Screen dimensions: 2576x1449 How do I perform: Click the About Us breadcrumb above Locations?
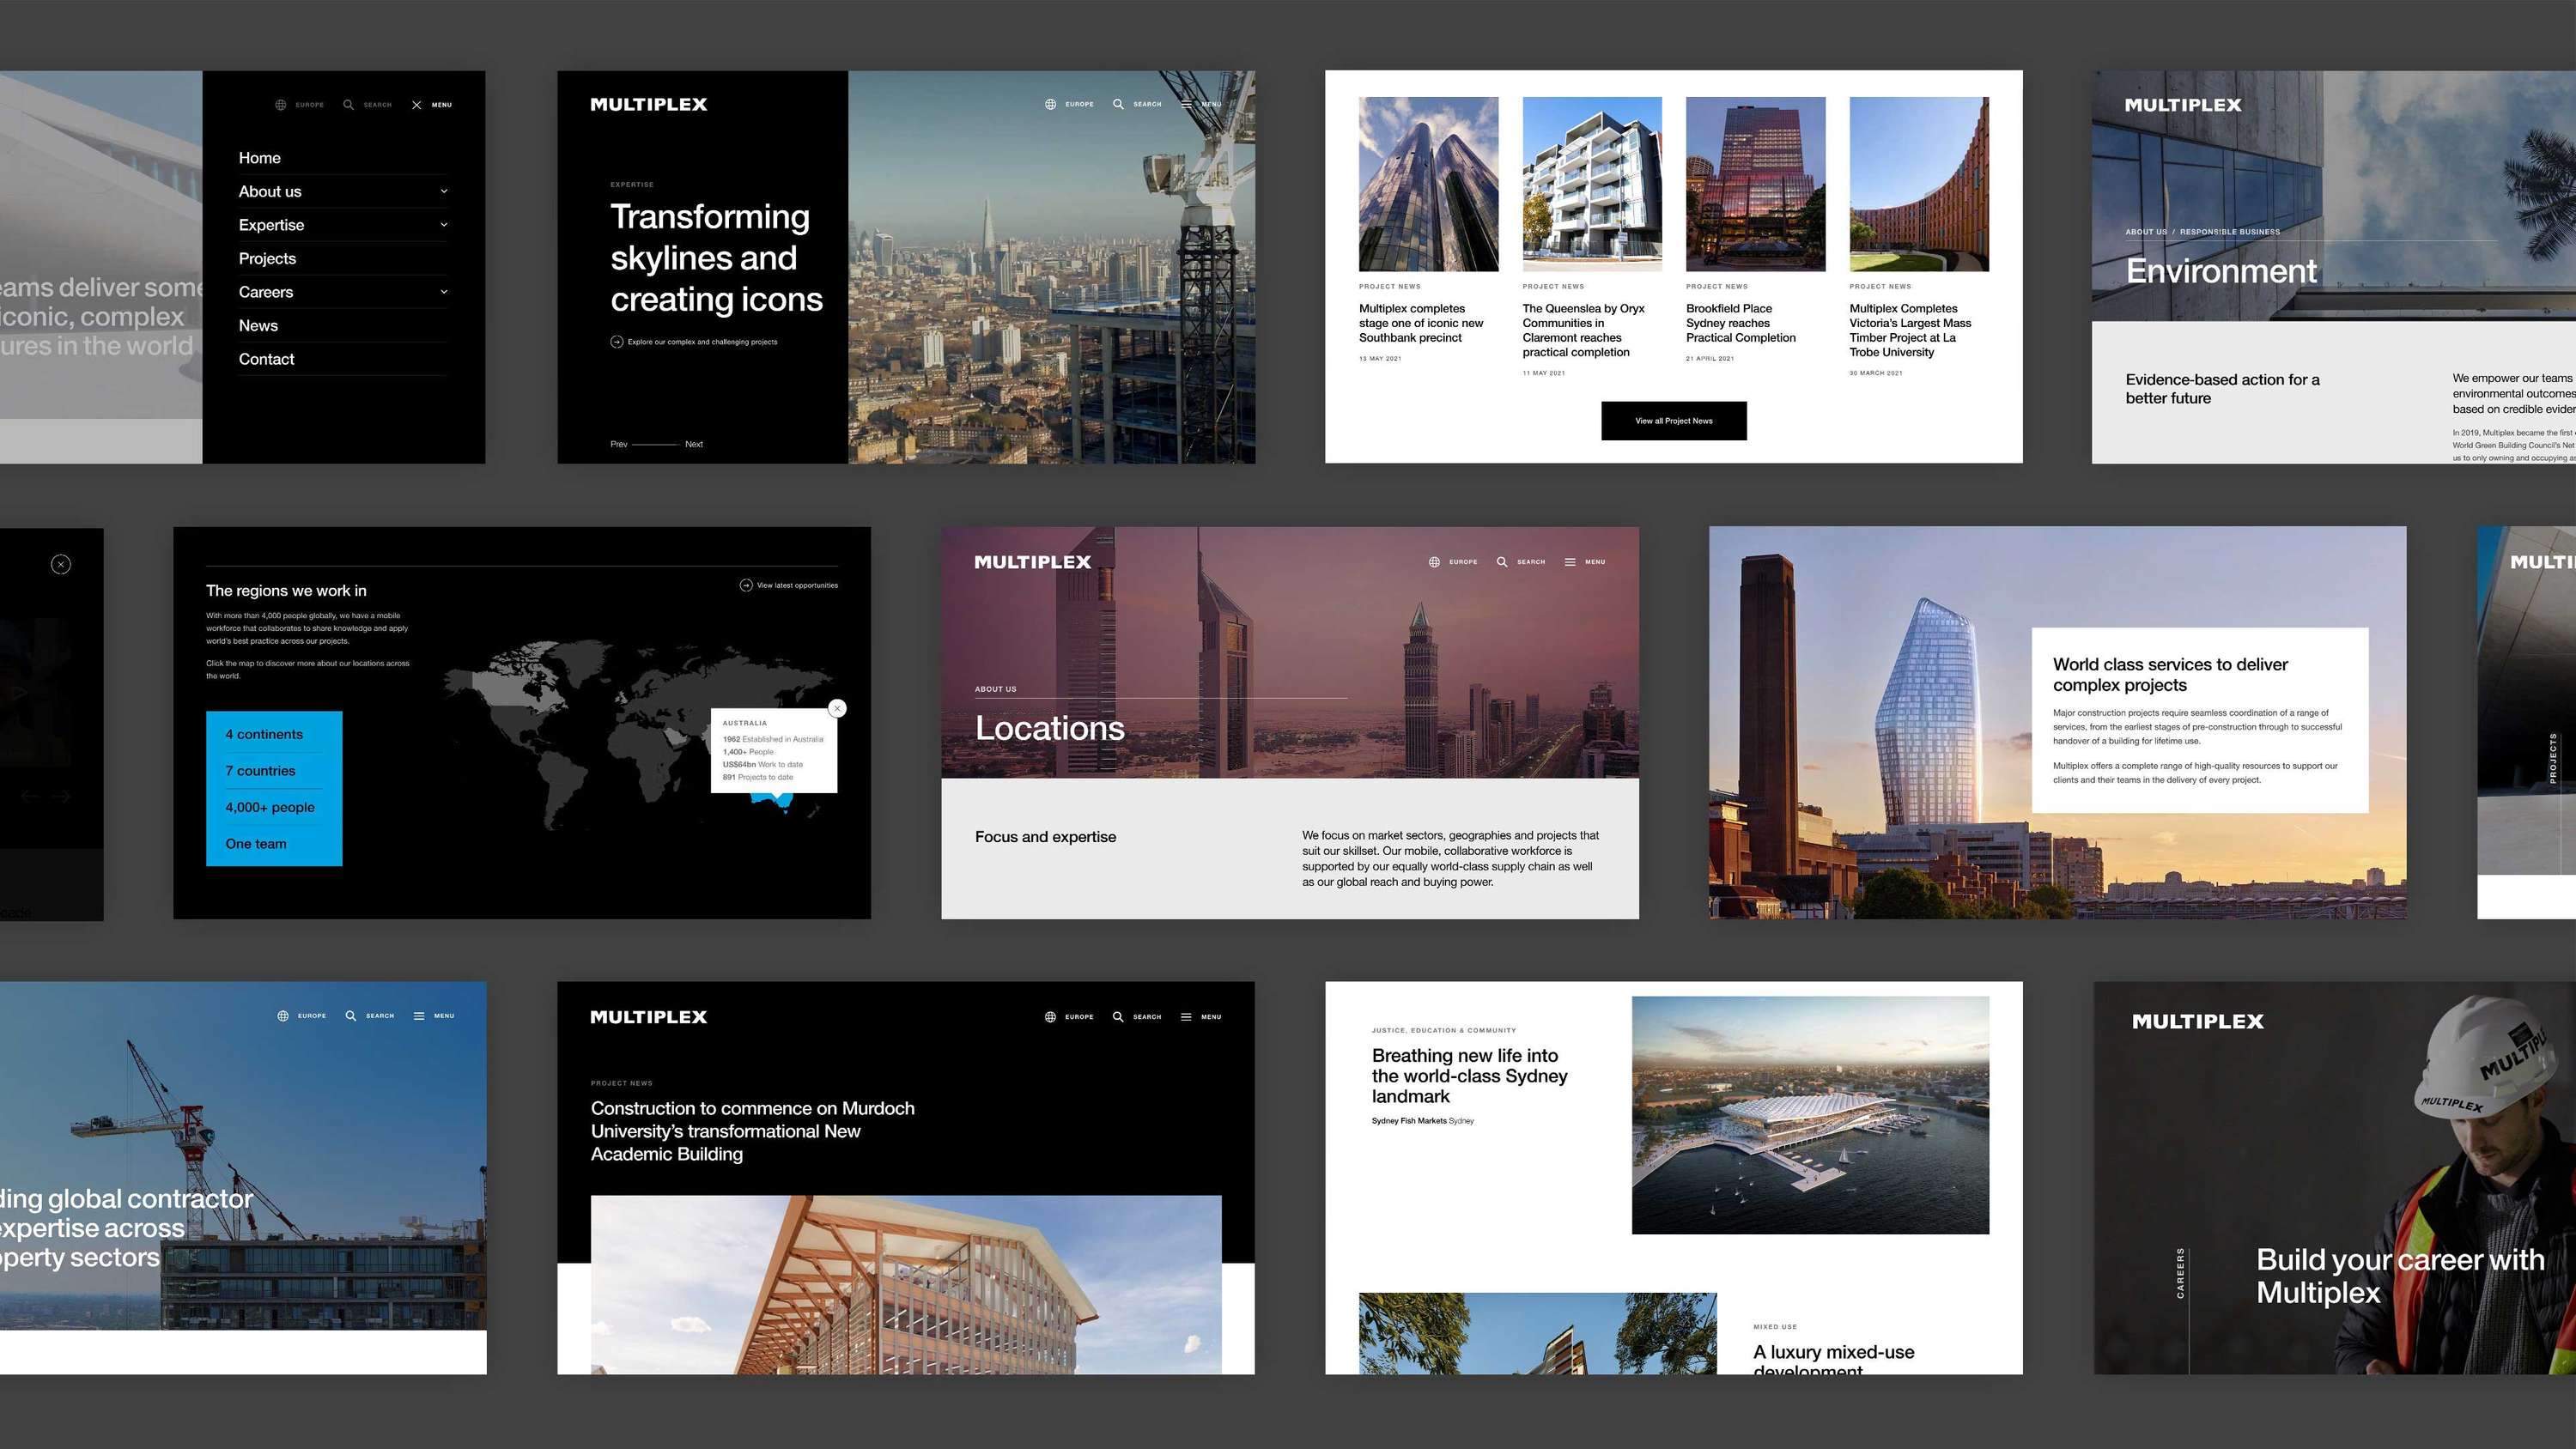(995, 689)
